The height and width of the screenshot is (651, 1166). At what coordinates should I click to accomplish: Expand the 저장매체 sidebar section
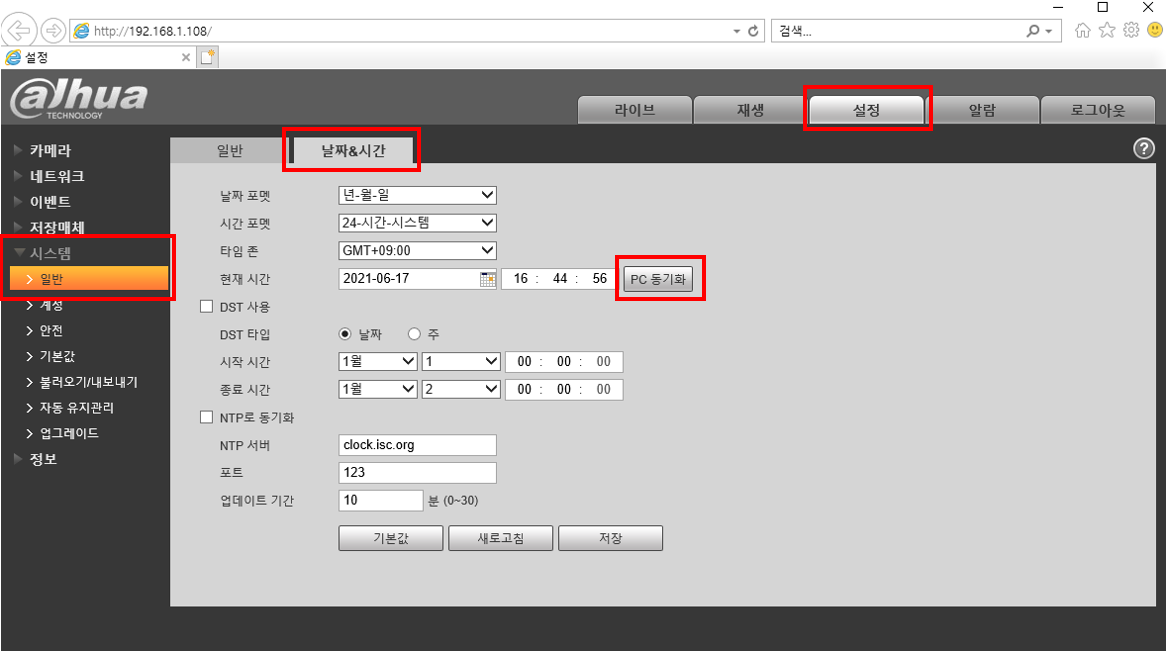click(57, 228)
